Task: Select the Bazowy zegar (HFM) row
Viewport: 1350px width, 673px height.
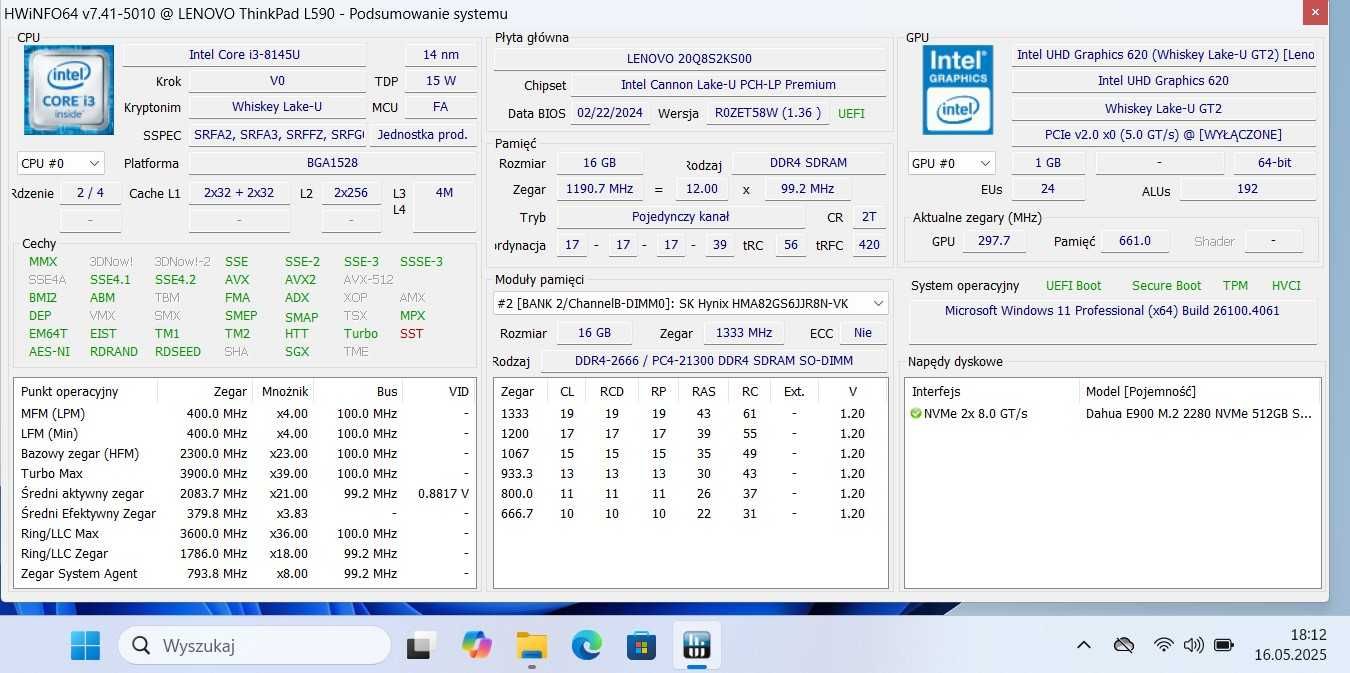Action: [245, 454]
